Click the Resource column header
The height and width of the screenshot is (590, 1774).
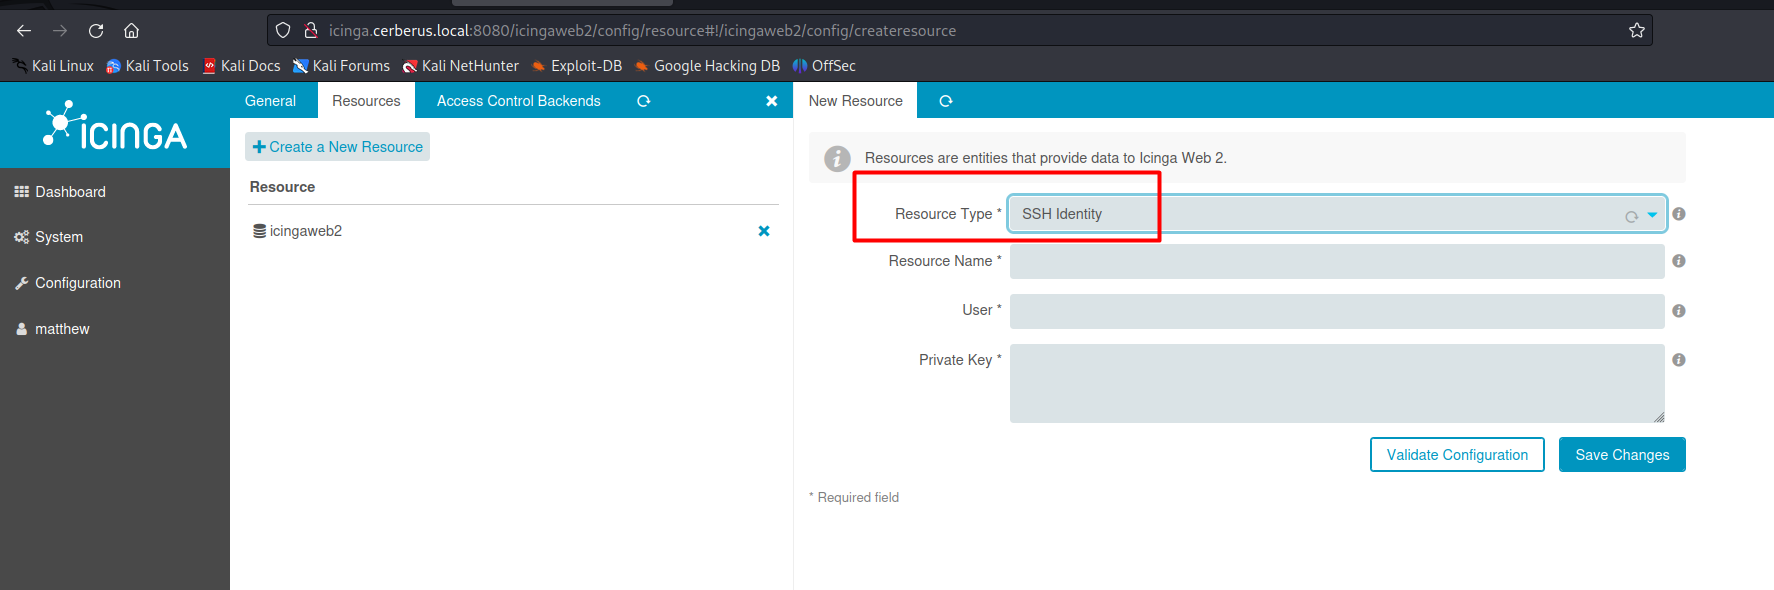click(282, 187)
